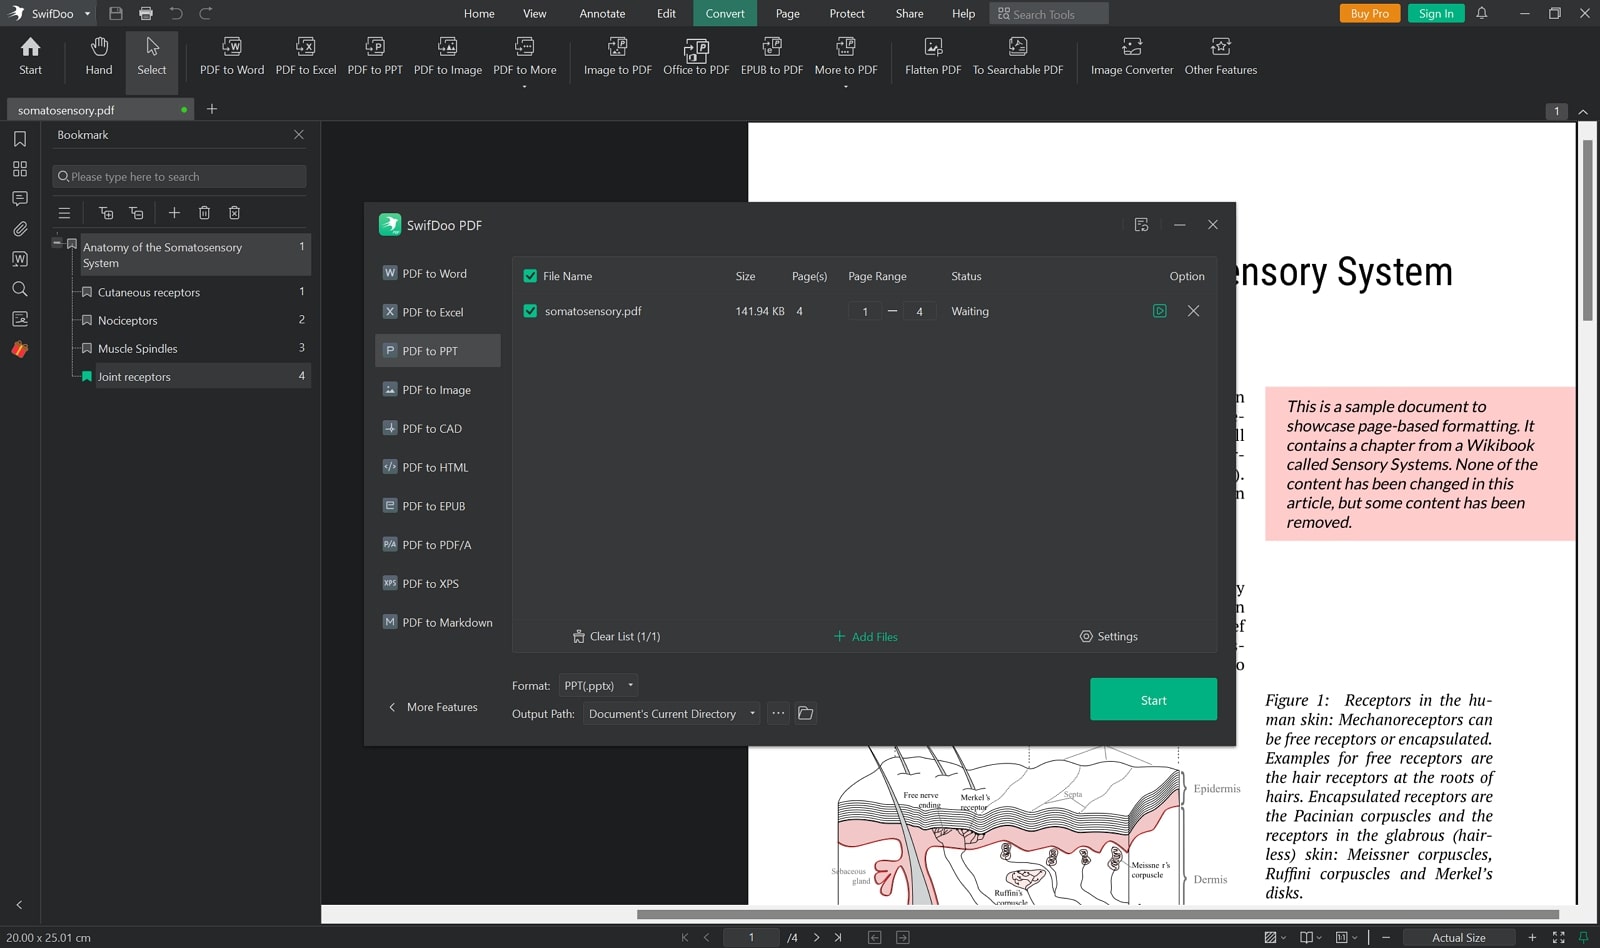The width and height of the screenshot is (1600, 948).
Task: Click Clear List (1/1)
Action: (x=616, y=636)
